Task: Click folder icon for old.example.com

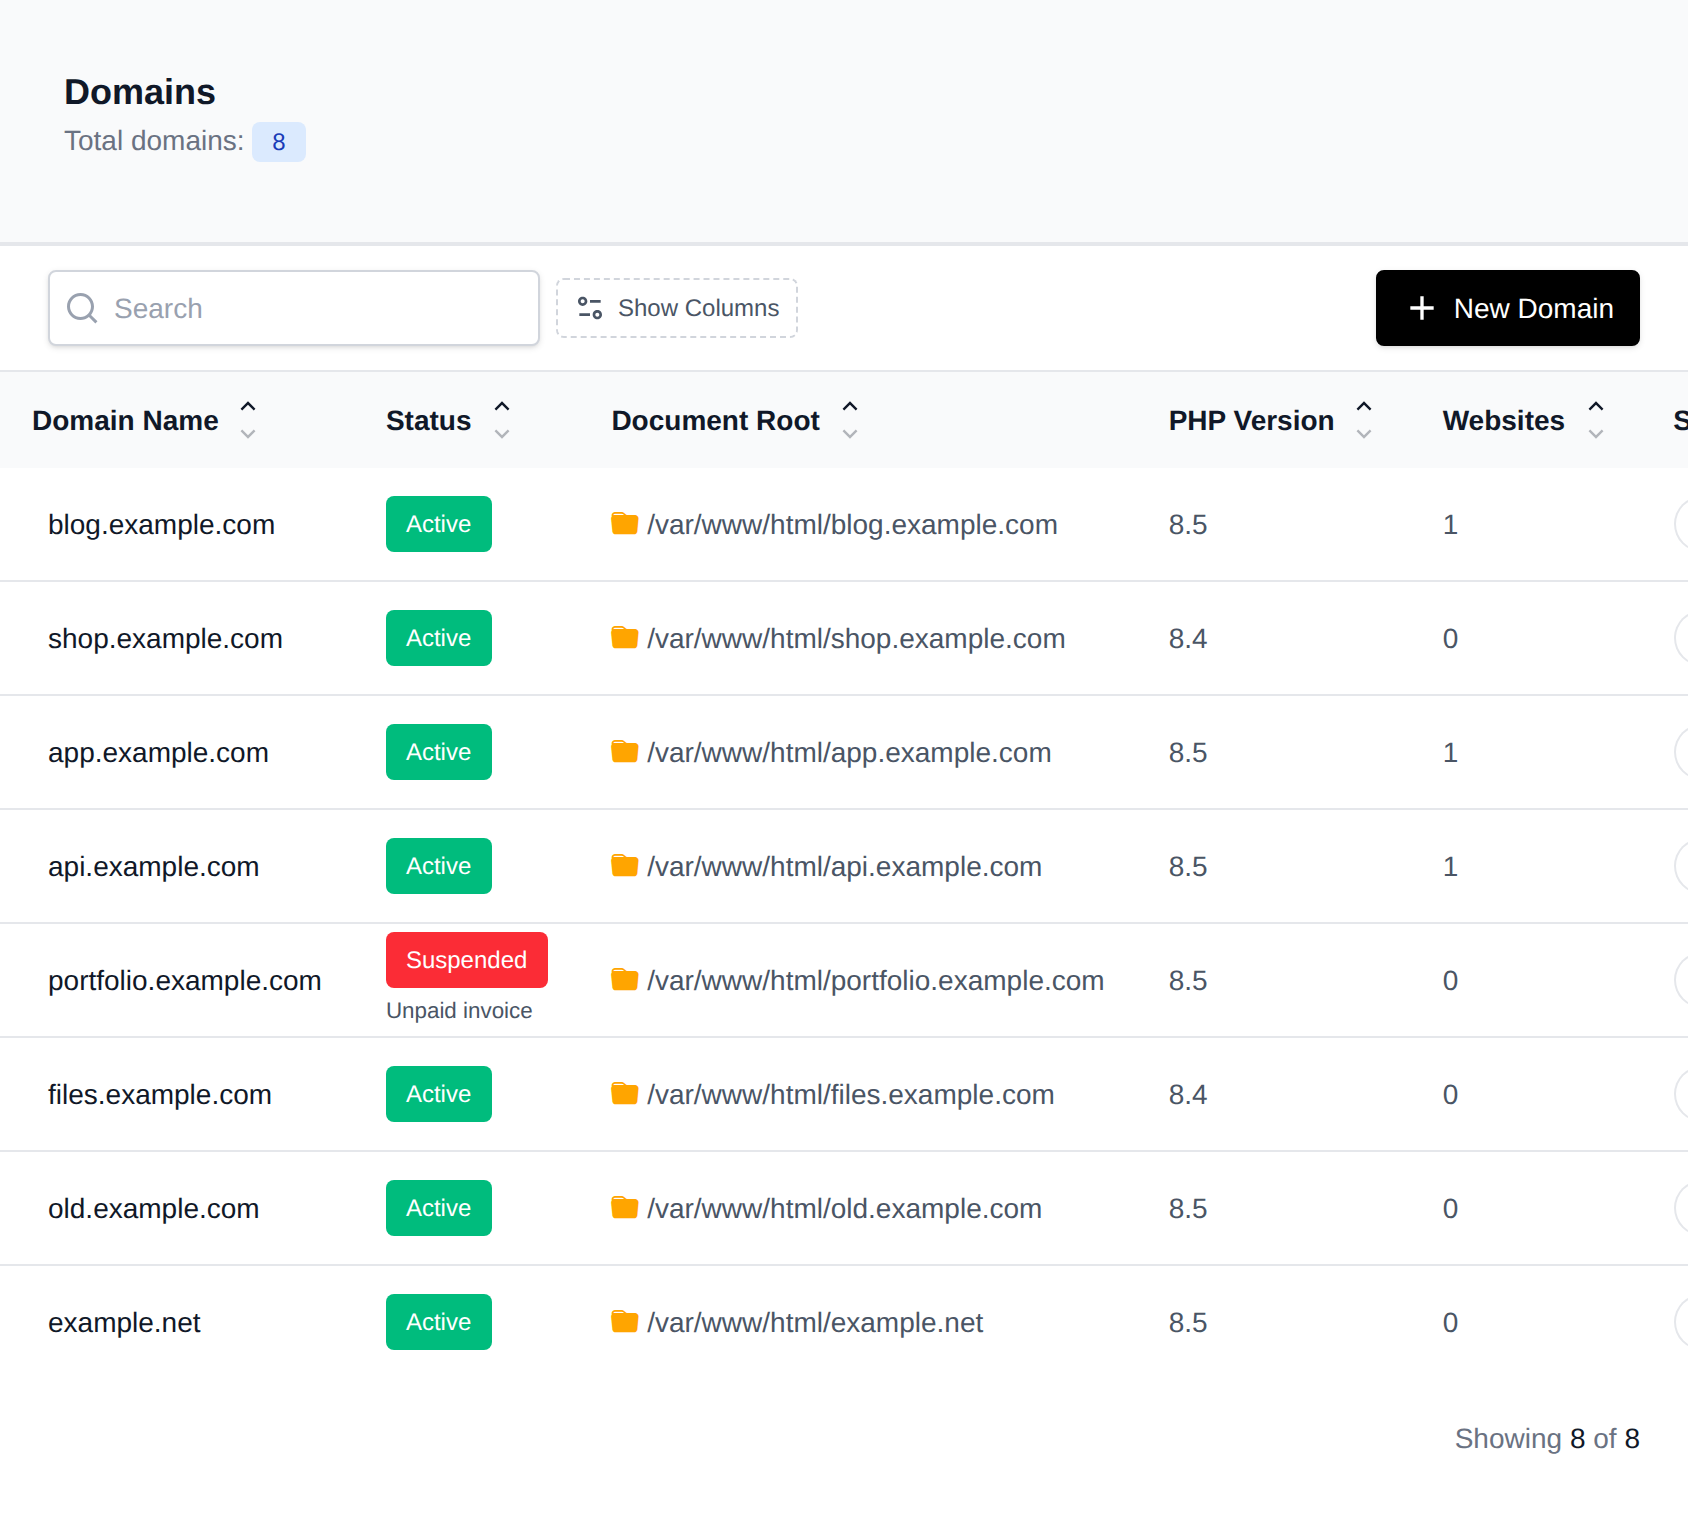Action: pyautogui.click(x=625, y=1207)
